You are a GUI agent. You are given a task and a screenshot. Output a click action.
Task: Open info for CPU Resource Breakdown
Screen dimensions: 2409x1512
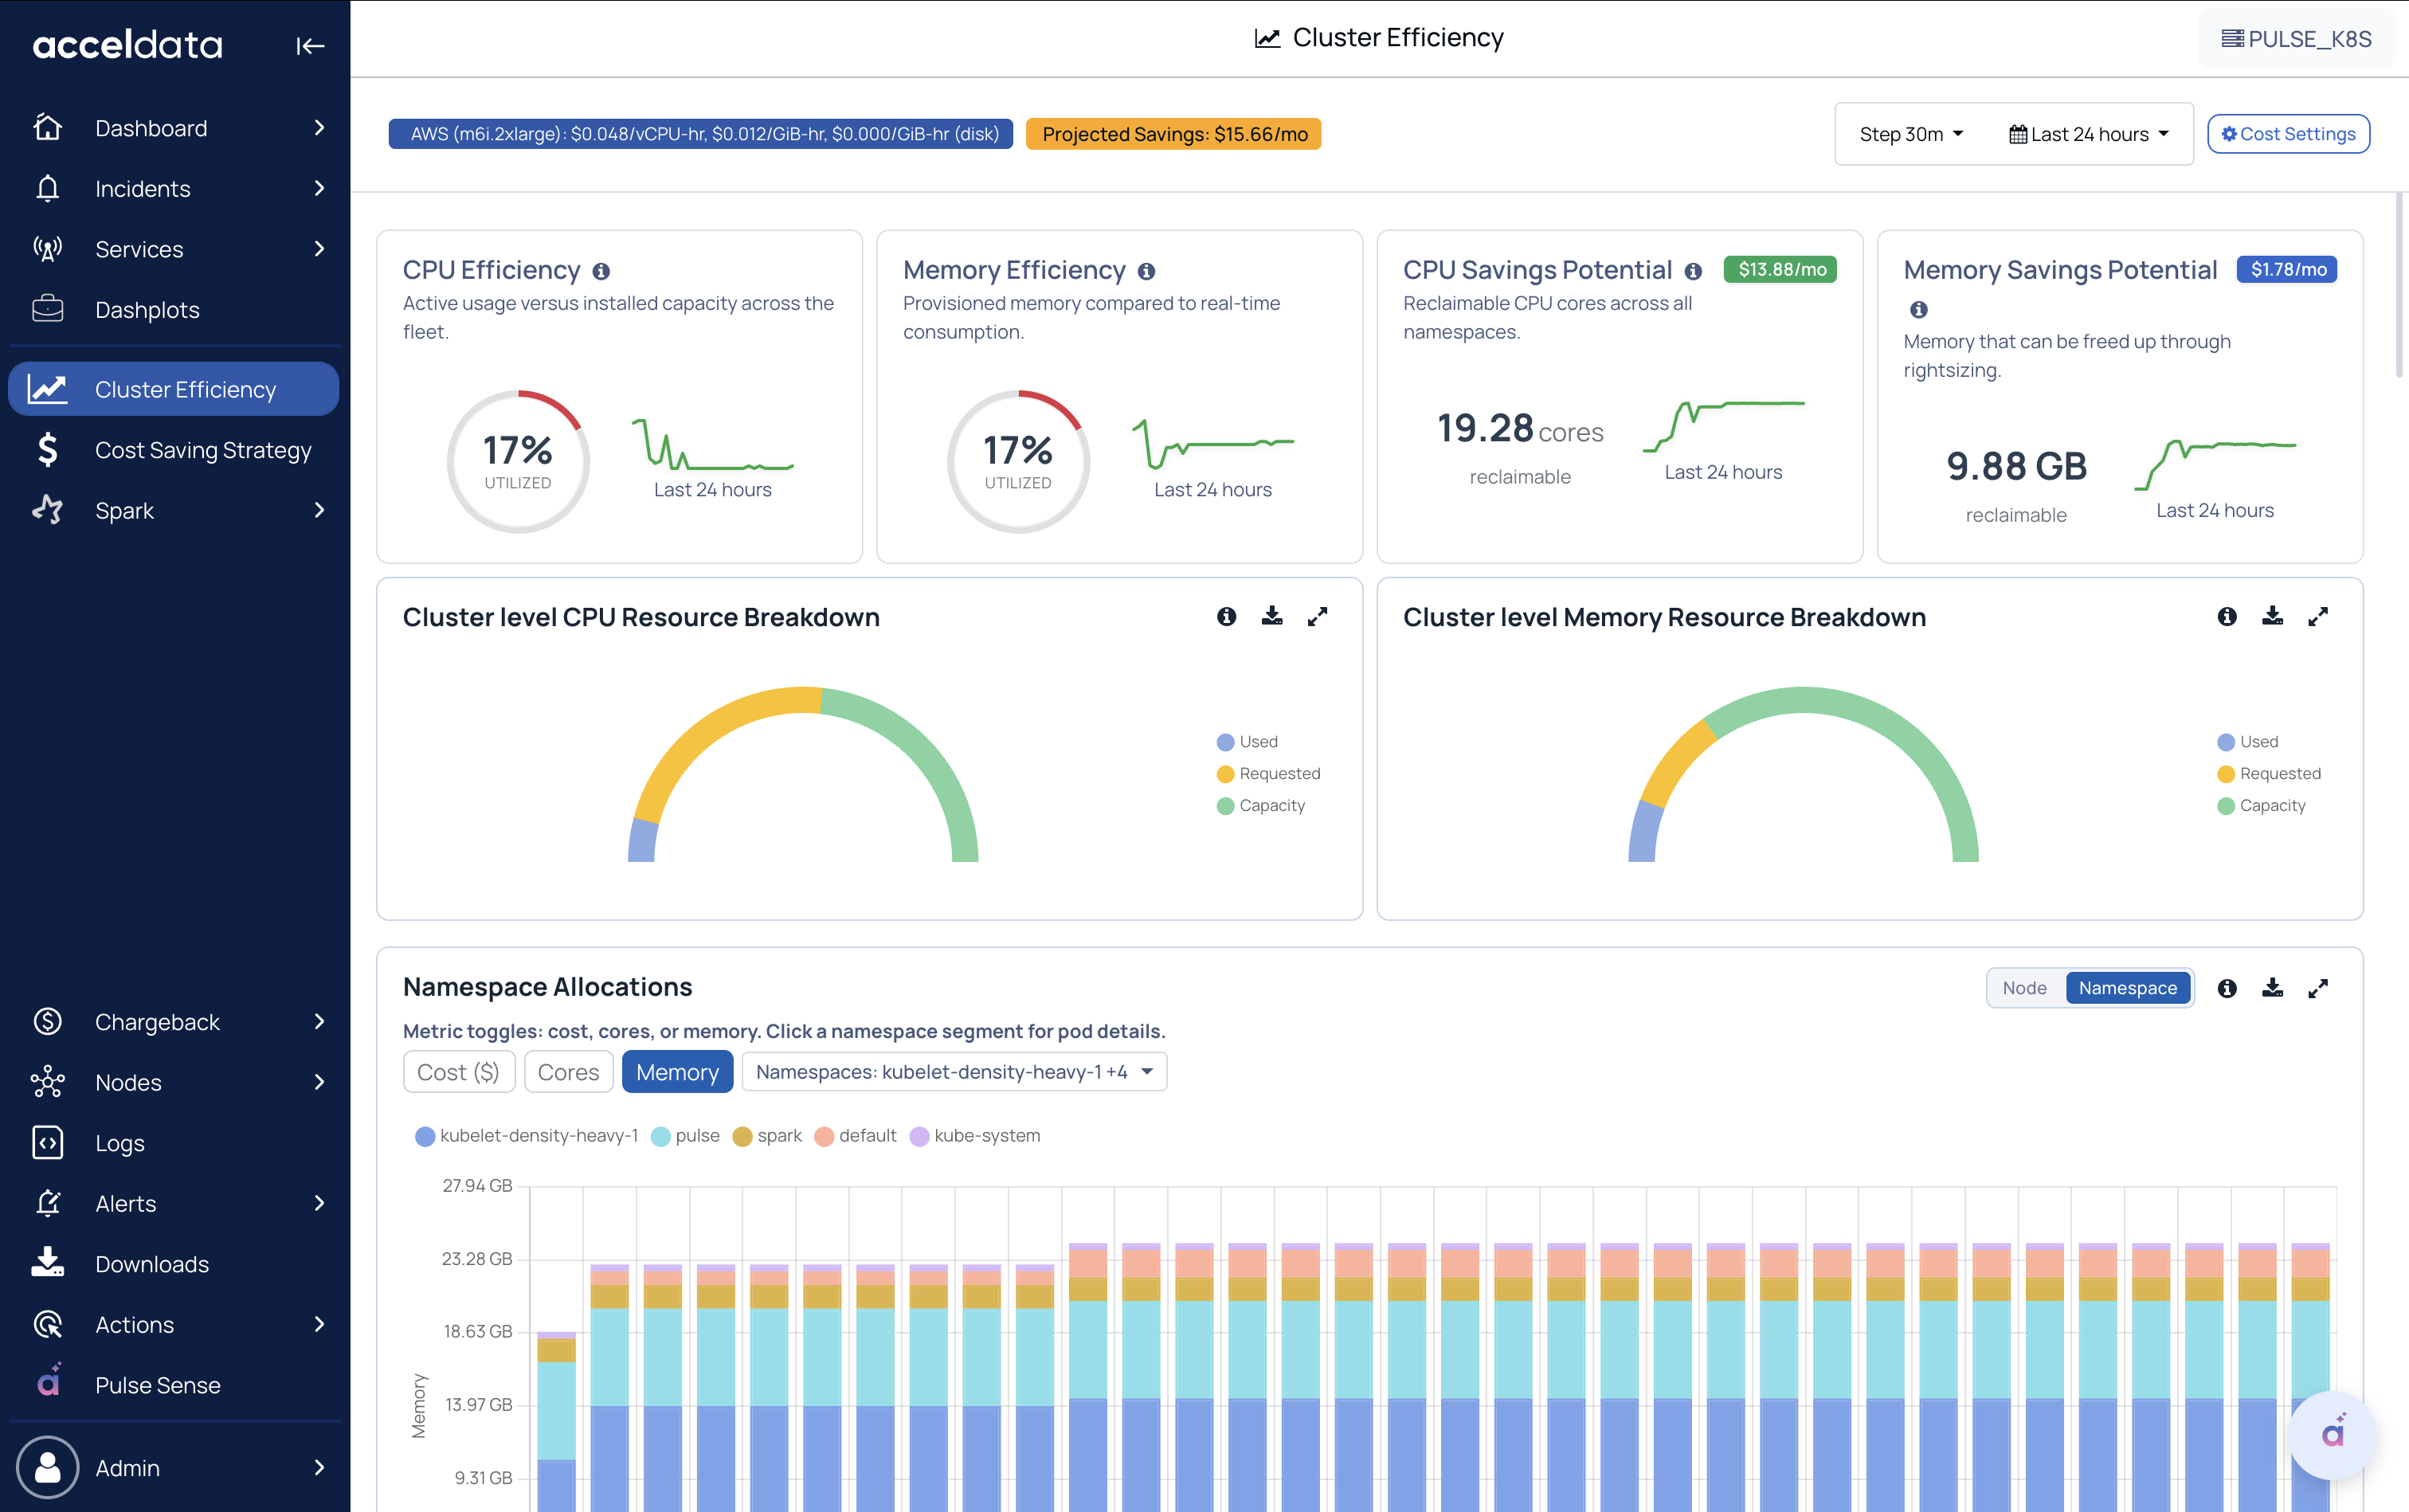click(x=1226, y=616)
